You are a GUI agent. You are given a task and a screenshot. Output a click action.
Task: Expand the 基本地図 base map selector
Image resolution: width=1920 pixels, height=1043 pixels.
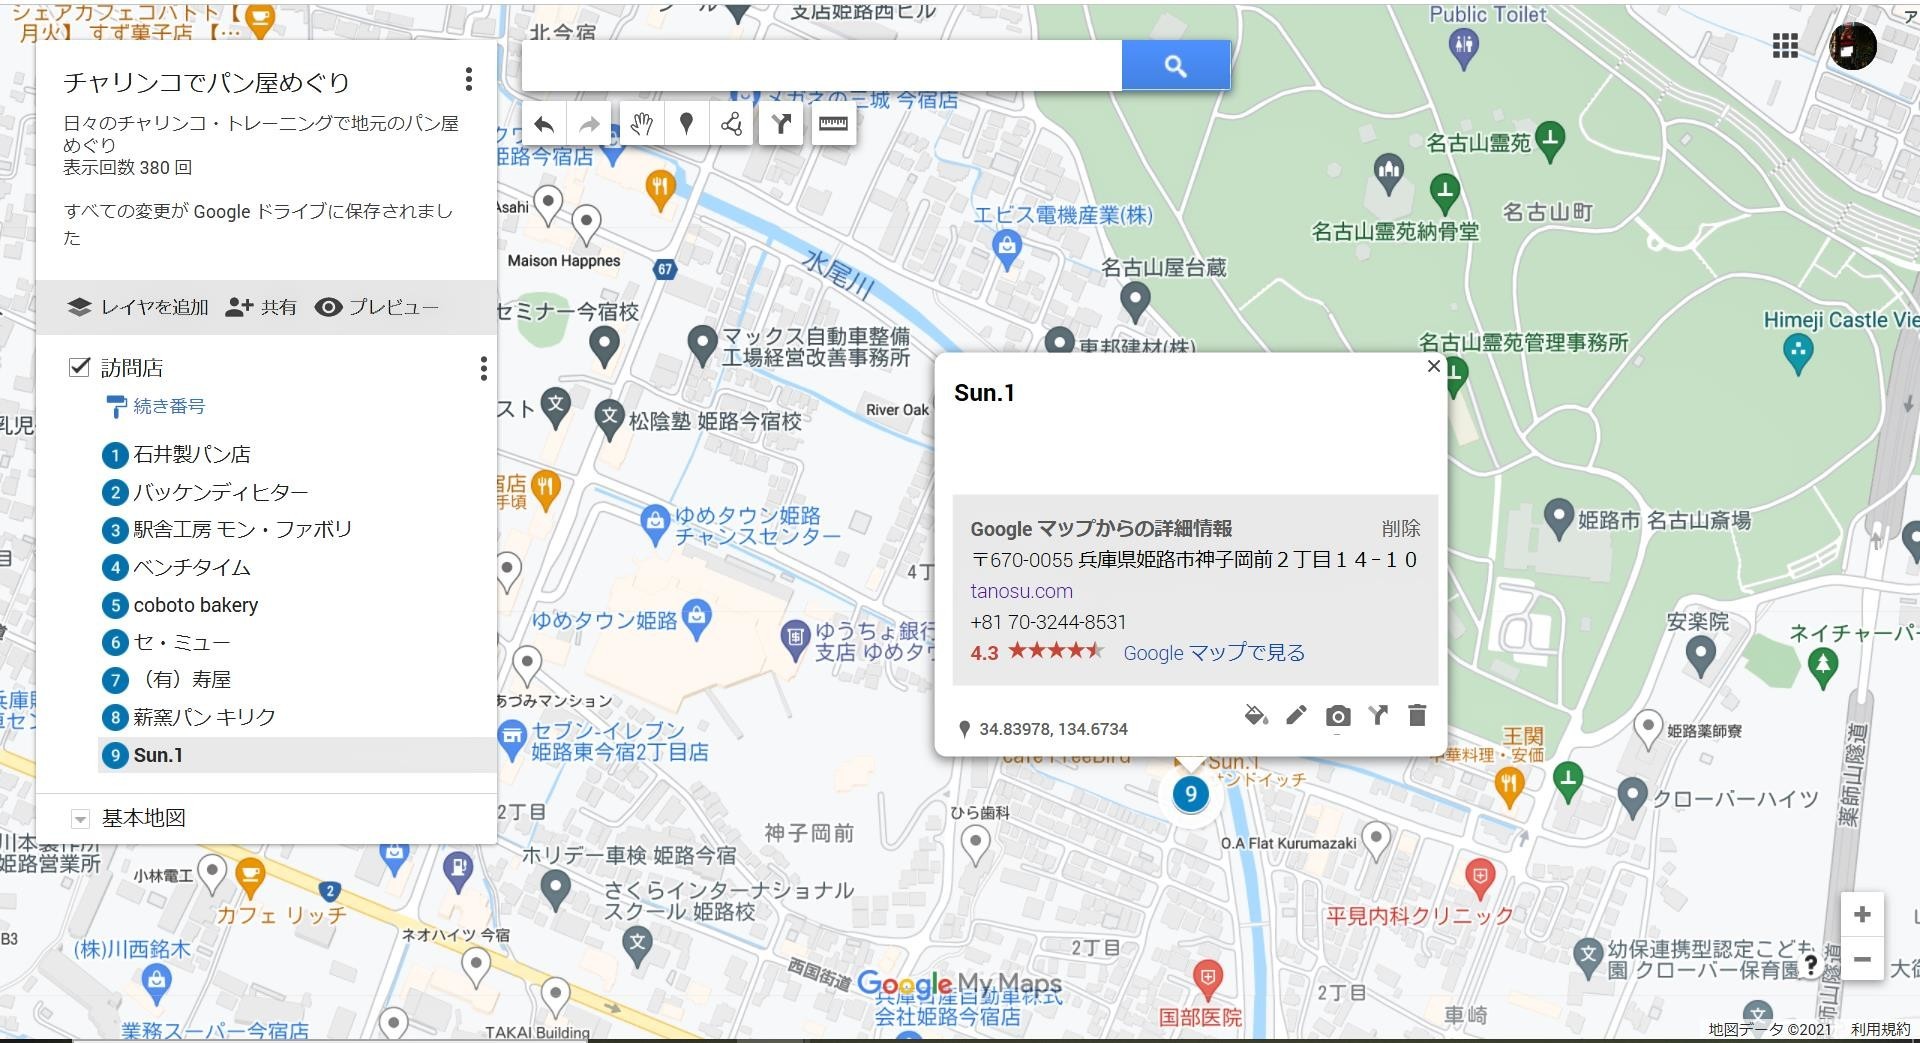pyautogui.click(x=80, y=819)
